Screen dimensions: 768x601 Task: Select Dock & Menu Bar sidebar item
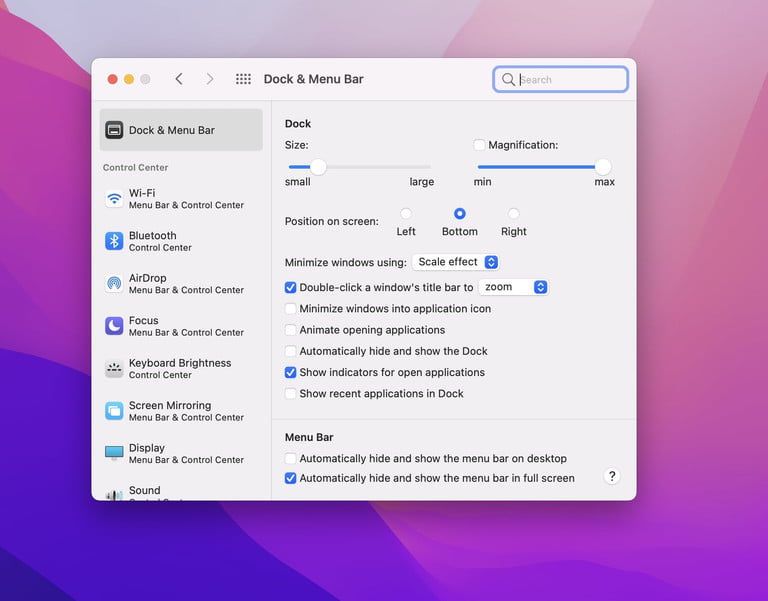coord(181,130)
